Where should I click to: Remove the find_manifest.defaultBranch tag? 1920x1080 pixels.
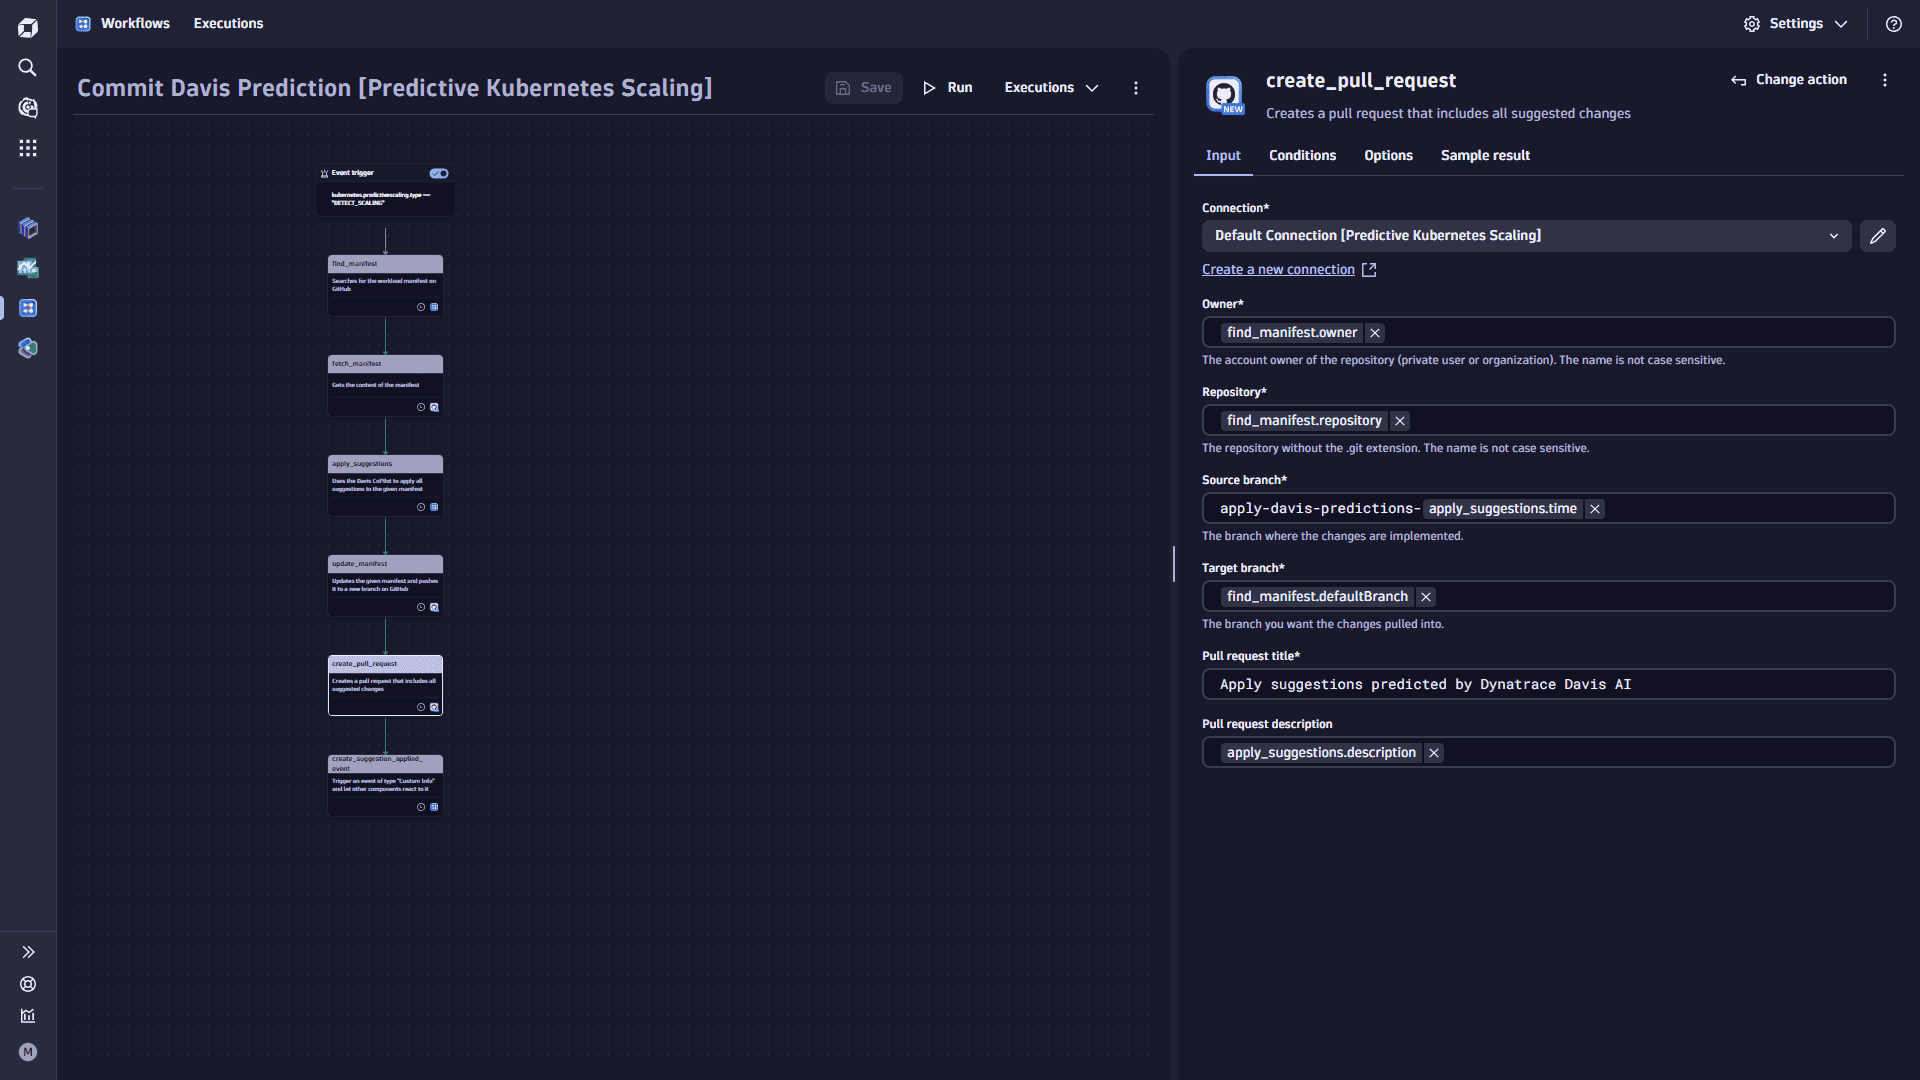(x=1426, y=597)
